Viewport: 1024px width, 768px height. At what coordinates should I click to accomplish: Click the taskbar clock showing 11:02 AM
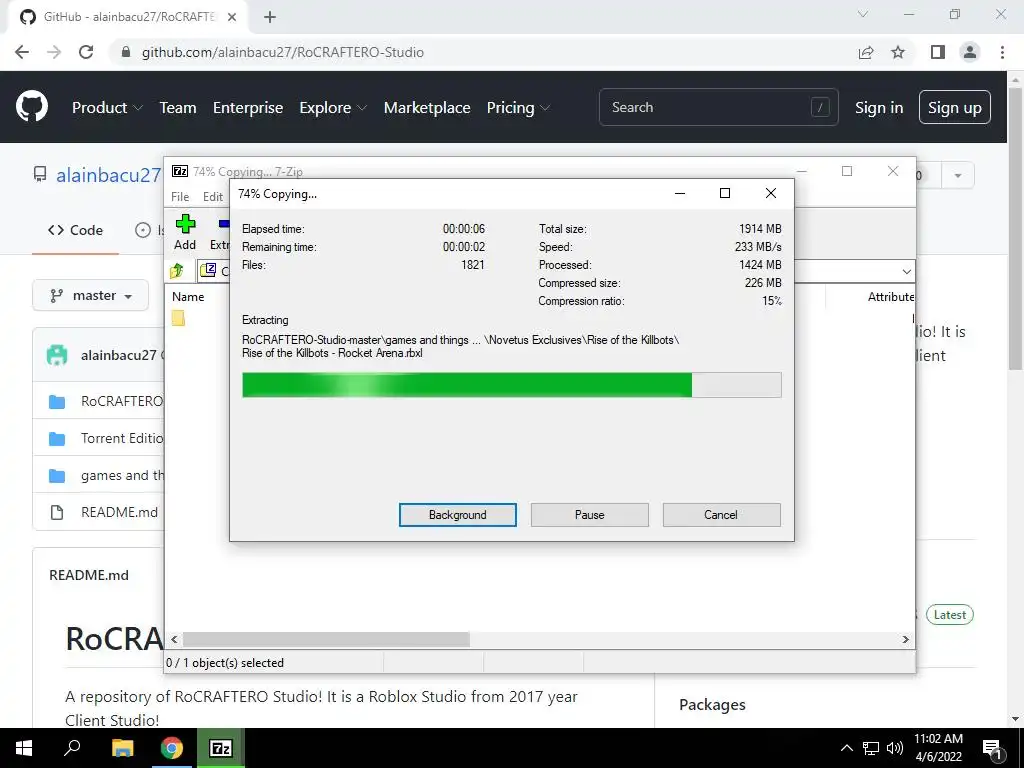click(938, 748)
